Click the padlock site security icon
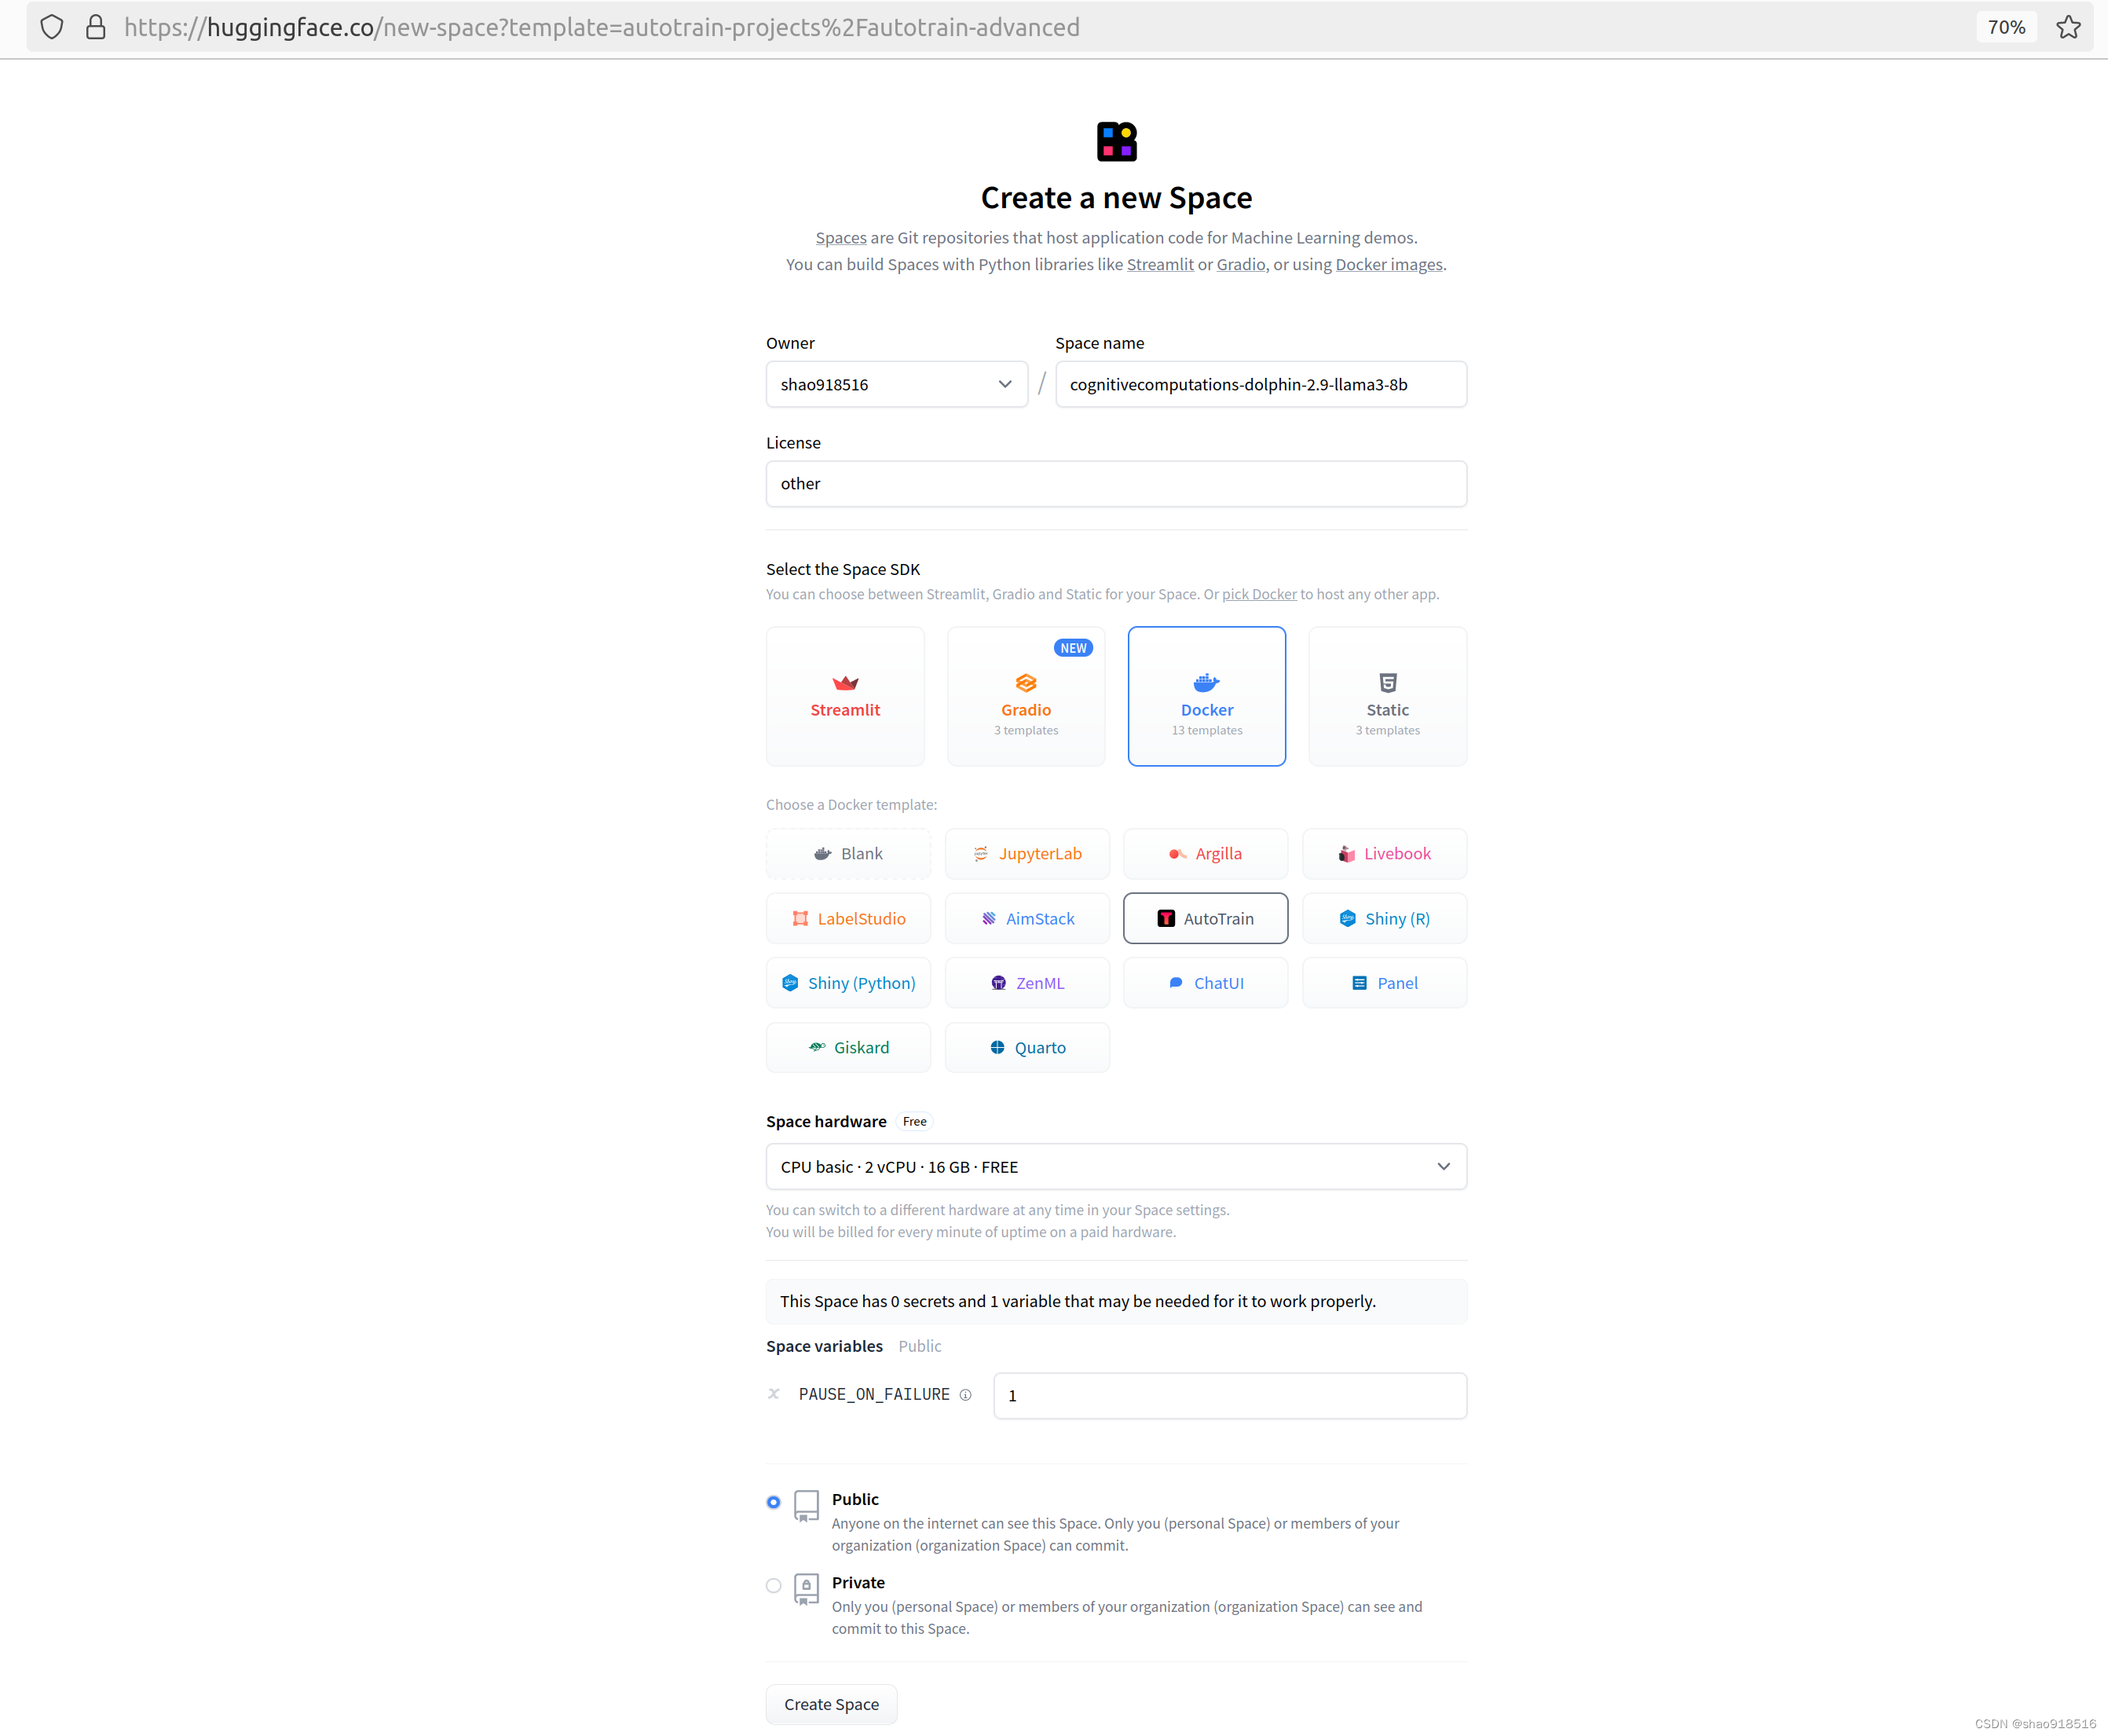2108x1736 pixels. point(96,27)
